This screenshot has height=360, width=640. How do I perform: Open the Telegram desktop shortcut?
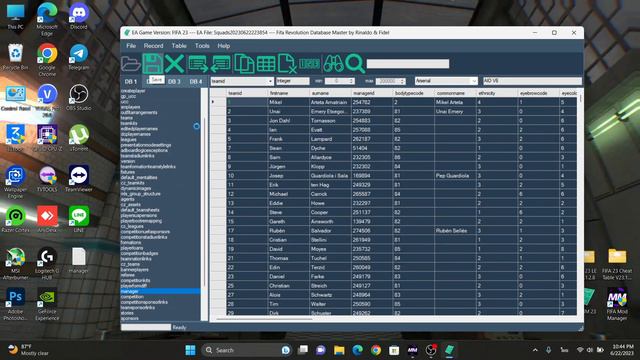tap(79, 57)
